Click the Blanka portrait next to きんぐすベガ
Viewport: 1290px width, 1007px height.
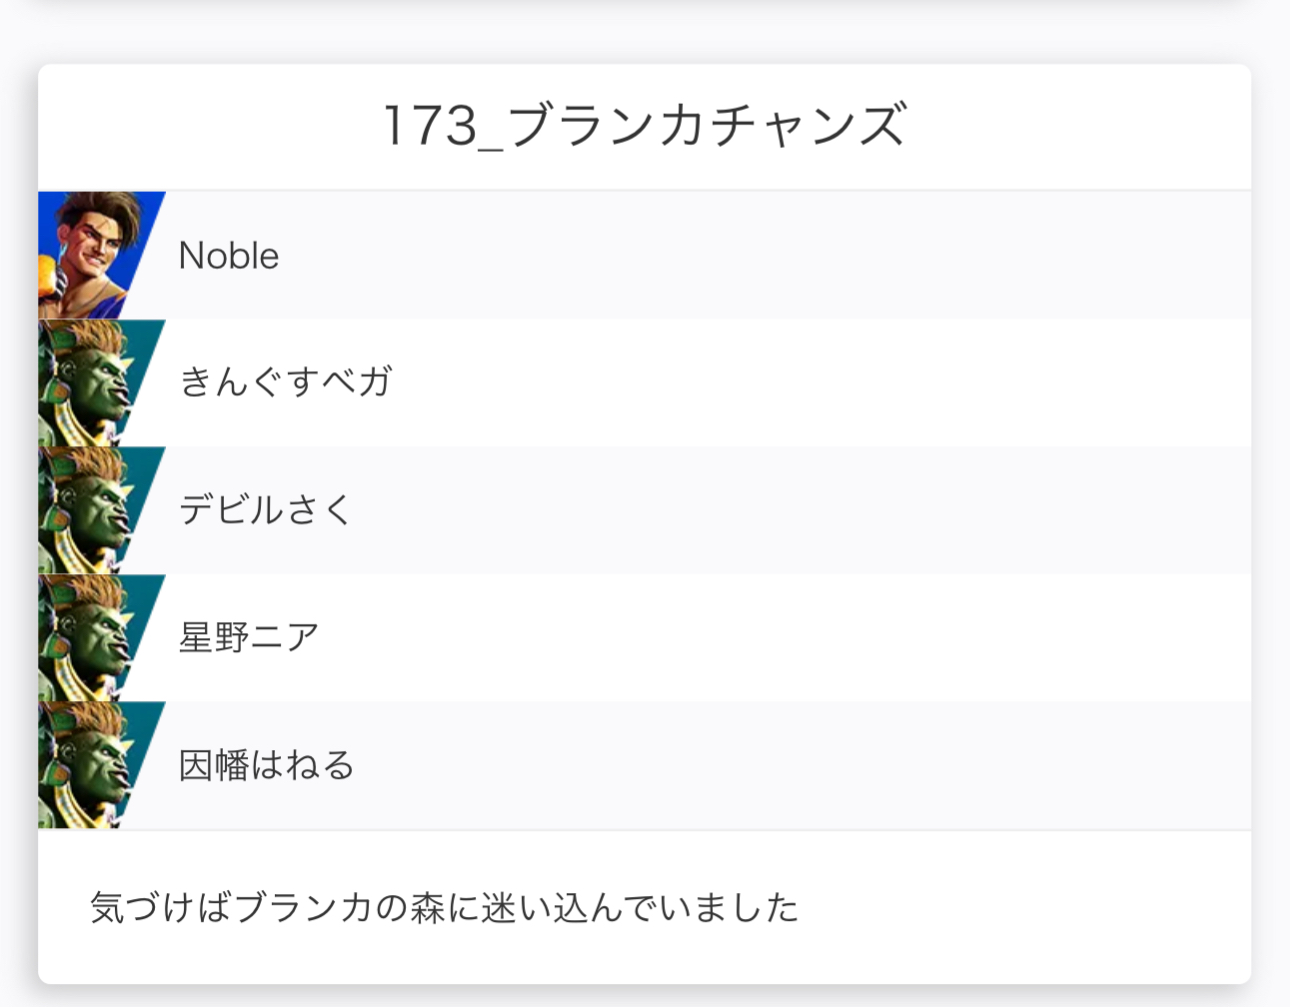95,382
